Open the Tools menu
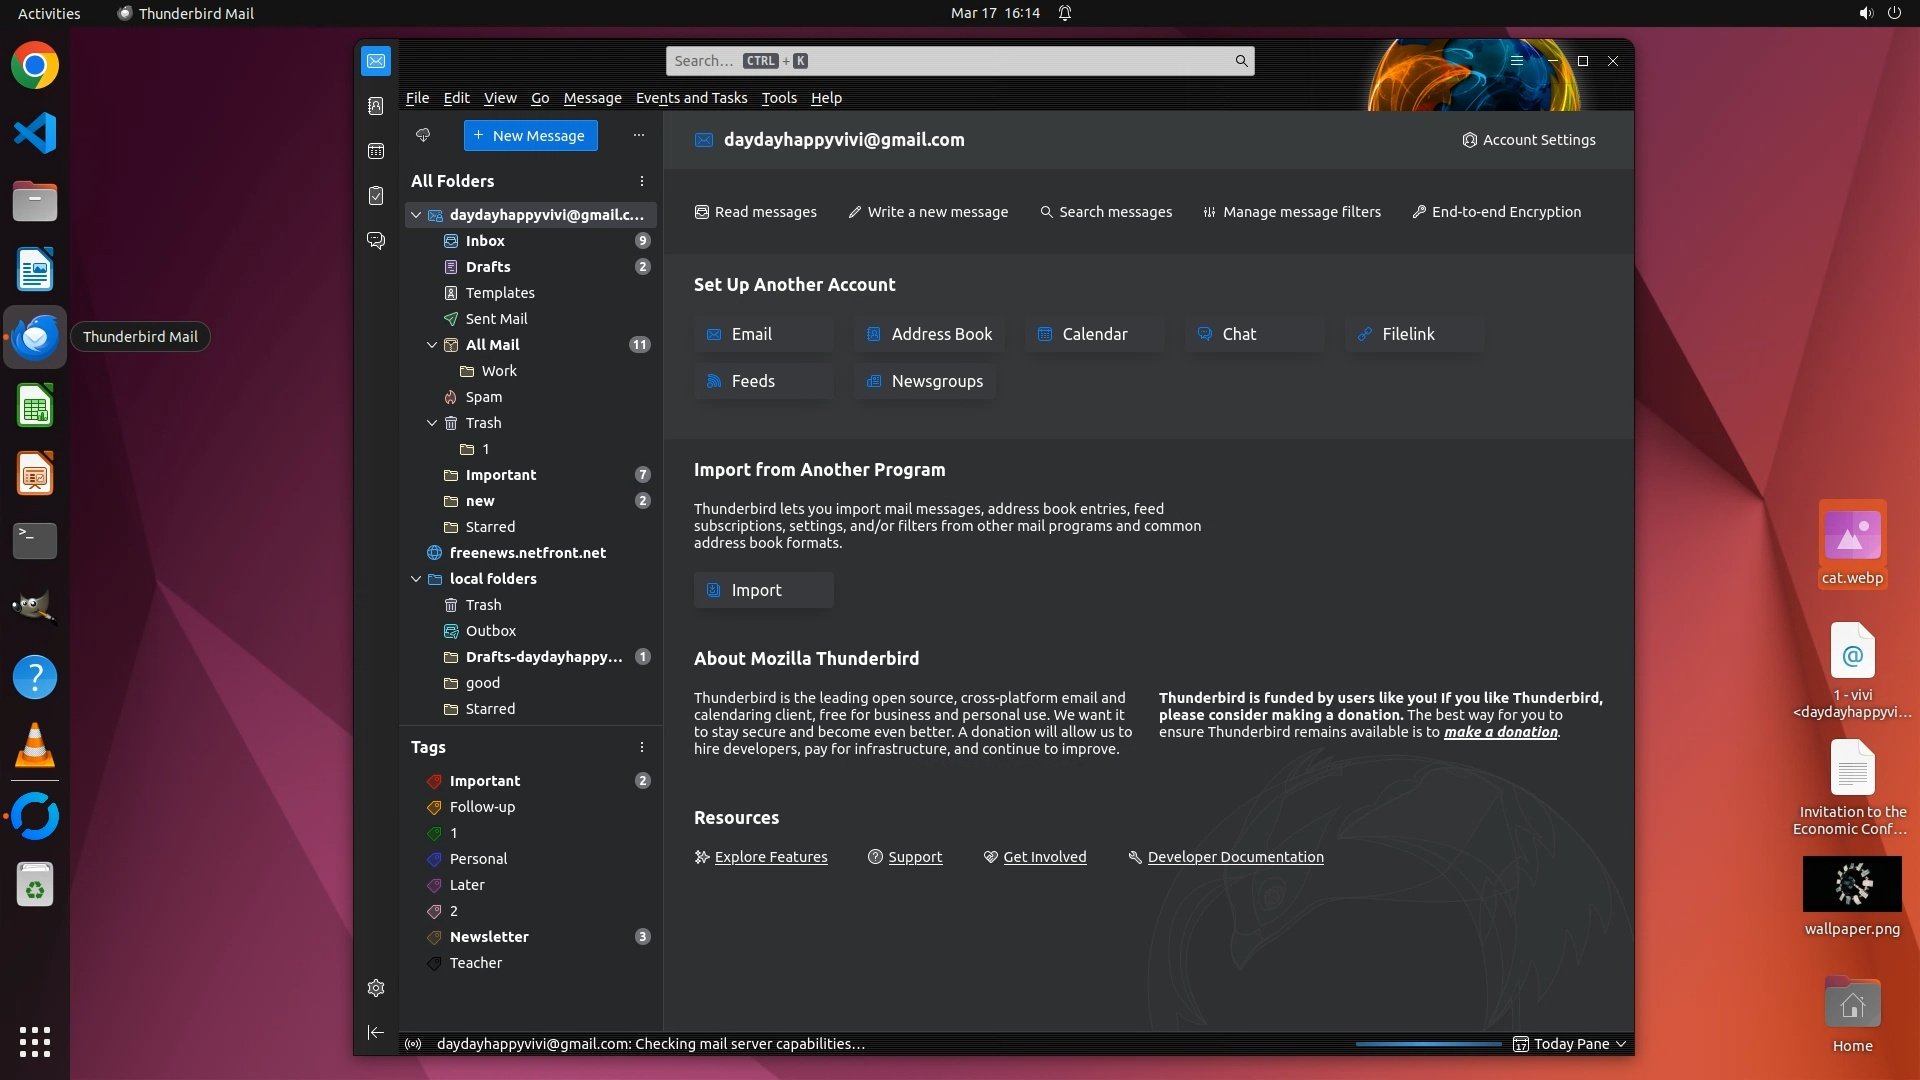Viewport: 1920px width, 1080px height. click(778, 98)
